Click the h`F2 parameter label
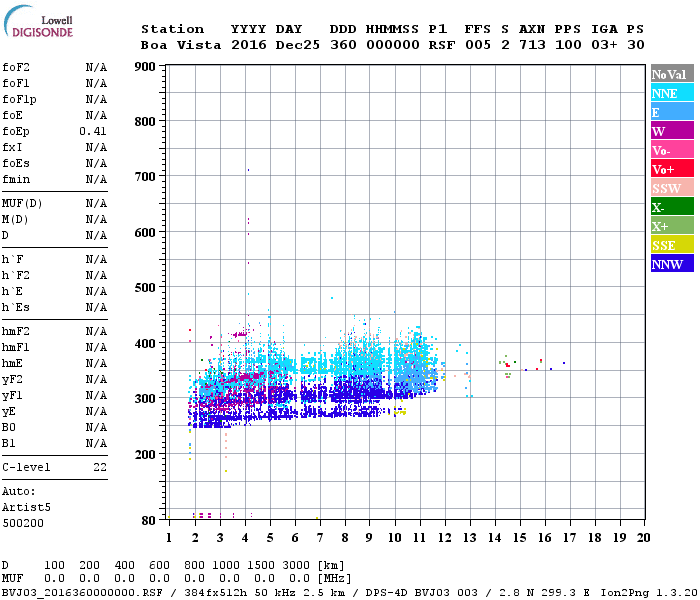 click(16, 275)
